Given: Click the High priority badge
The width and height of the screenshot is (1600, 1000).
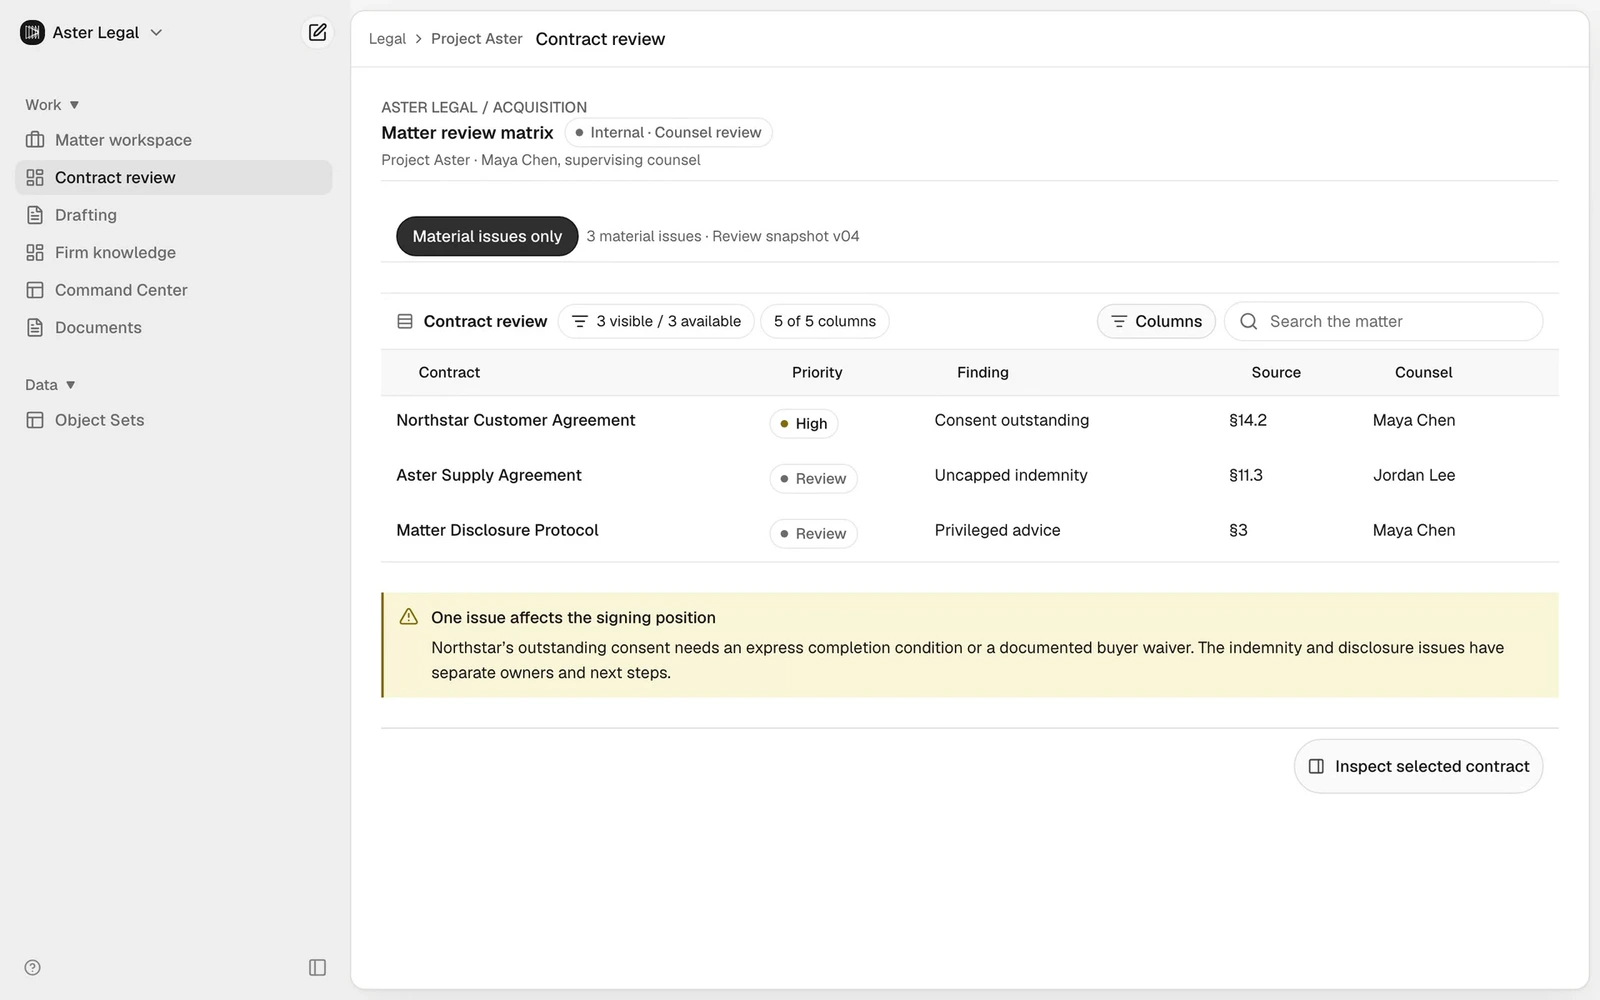Looking at the screenshot, I should click(804, 424).
